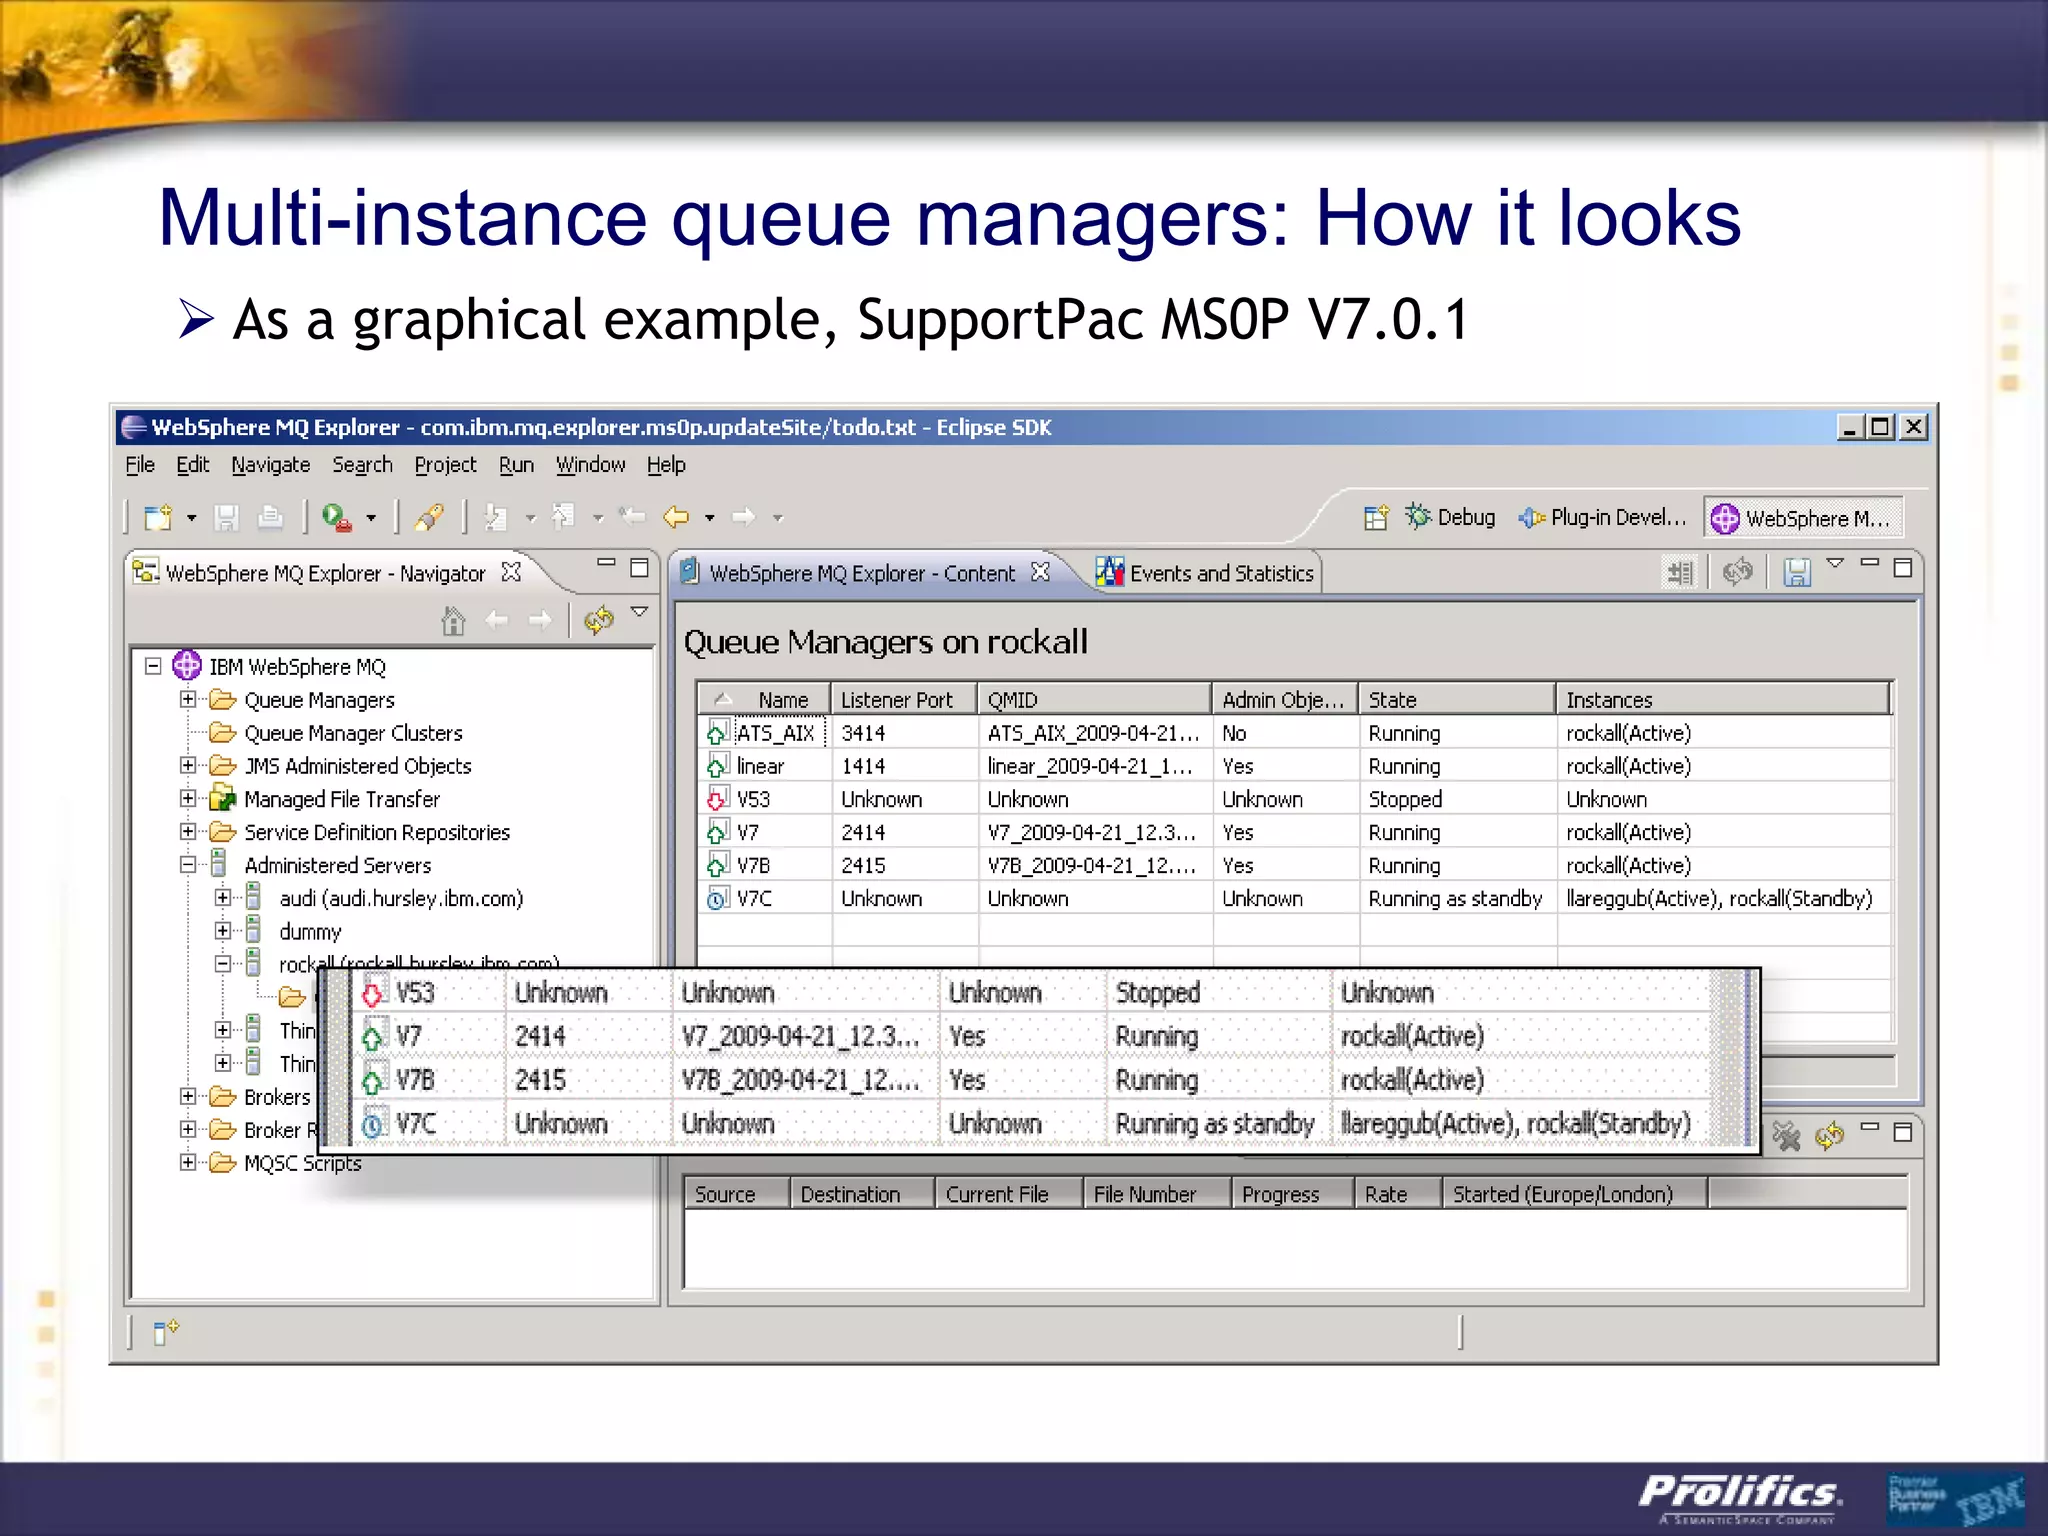Click the refresh icon in transfer progress pane
The height and width of the screenshot is (1536, 2048).
(1830, 1135)
